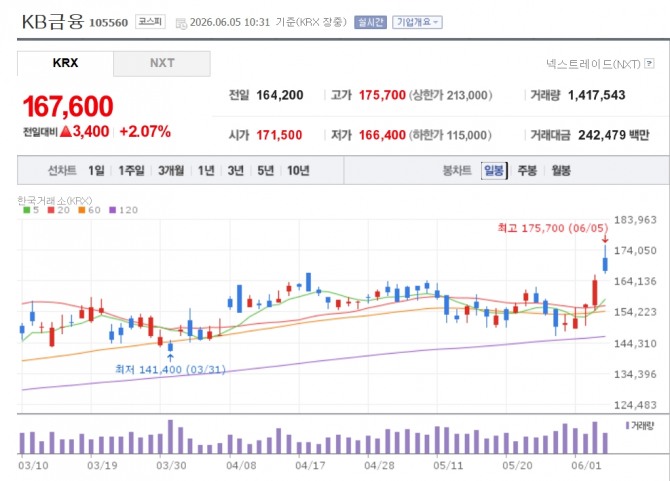670x481 pixels.
Task: Open the 기업개요 dropdown
Action: point(417,22)
